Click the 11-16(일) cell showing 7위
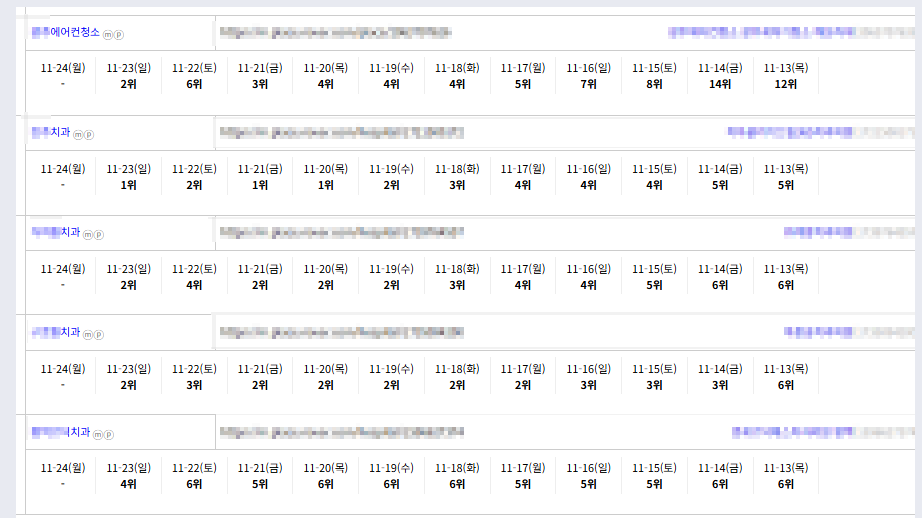This screenshot has height=518, width=922. click(588, 76)
